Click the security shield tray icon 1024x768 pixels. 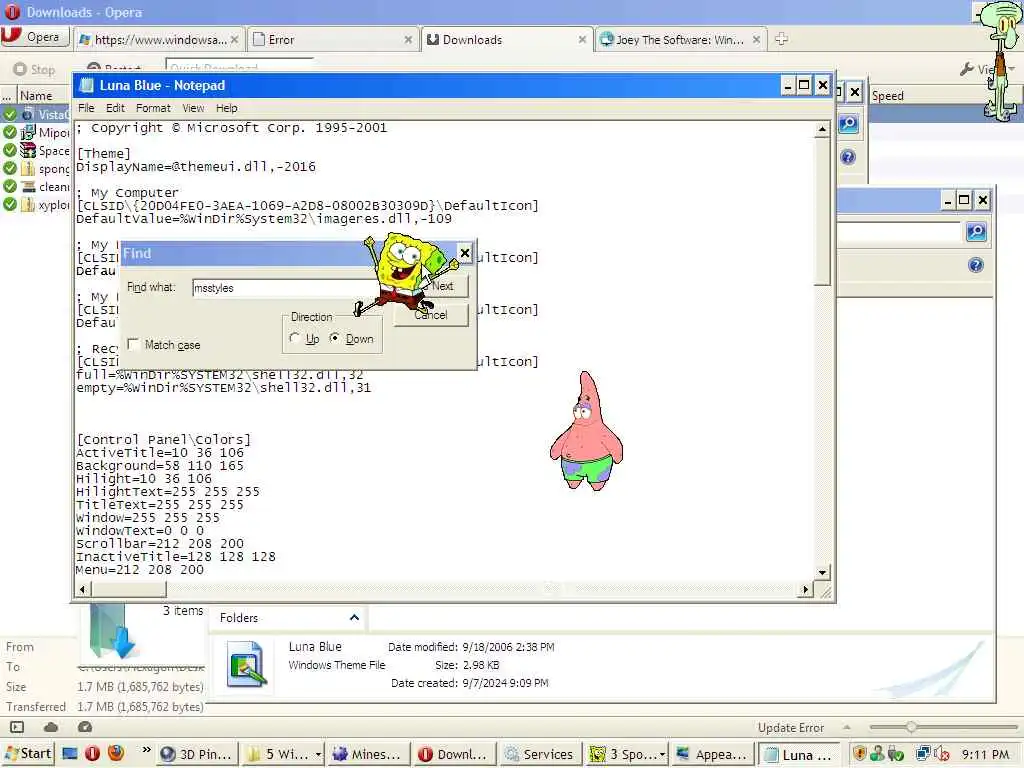click(x=860, y=754)
